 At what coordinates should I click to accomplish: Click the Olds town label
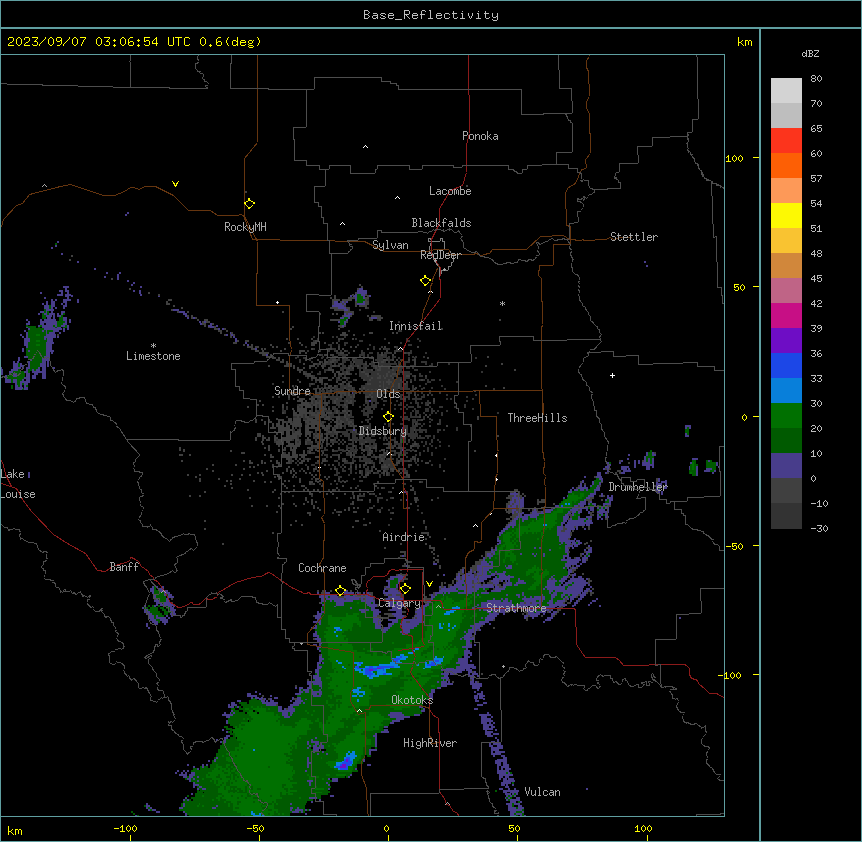point(388,394)
